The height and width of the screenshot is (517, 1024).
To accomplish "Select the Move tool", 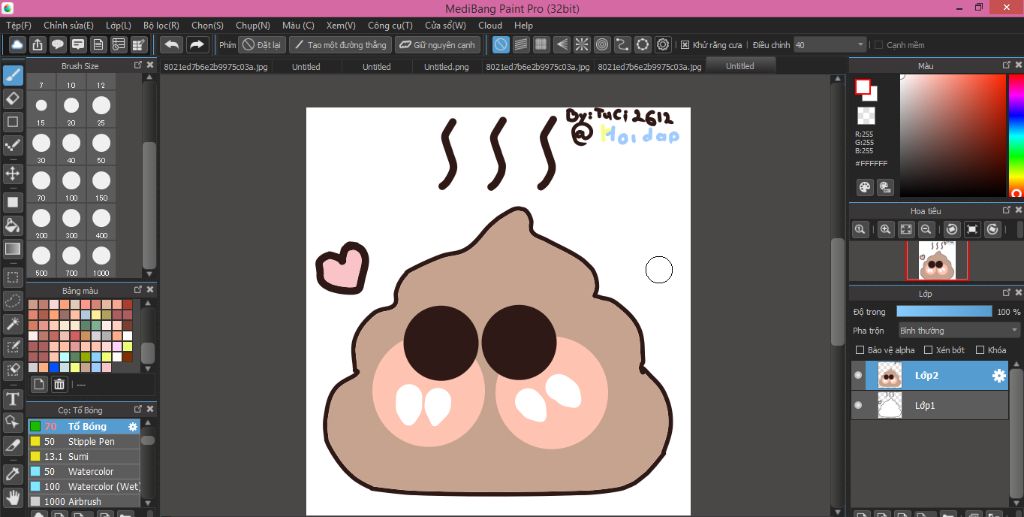I will [x=12, y=174].
